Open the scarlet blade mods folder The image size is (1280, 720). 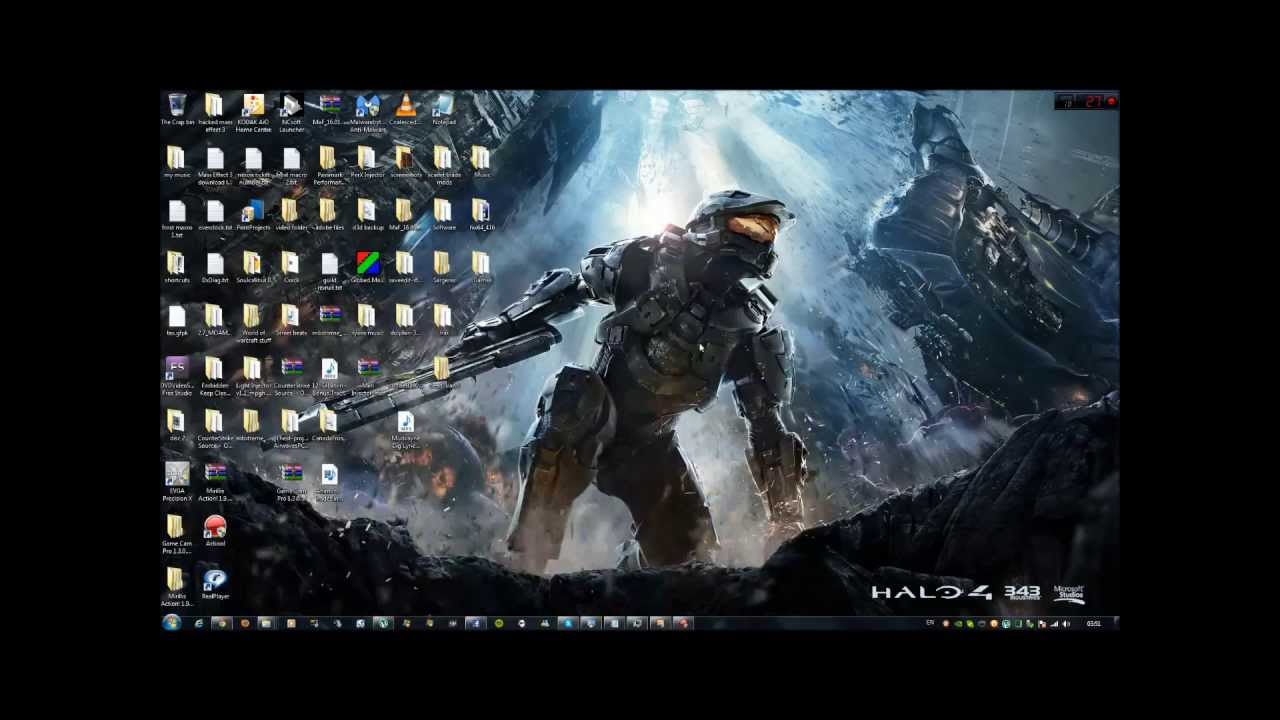(443, 163)
